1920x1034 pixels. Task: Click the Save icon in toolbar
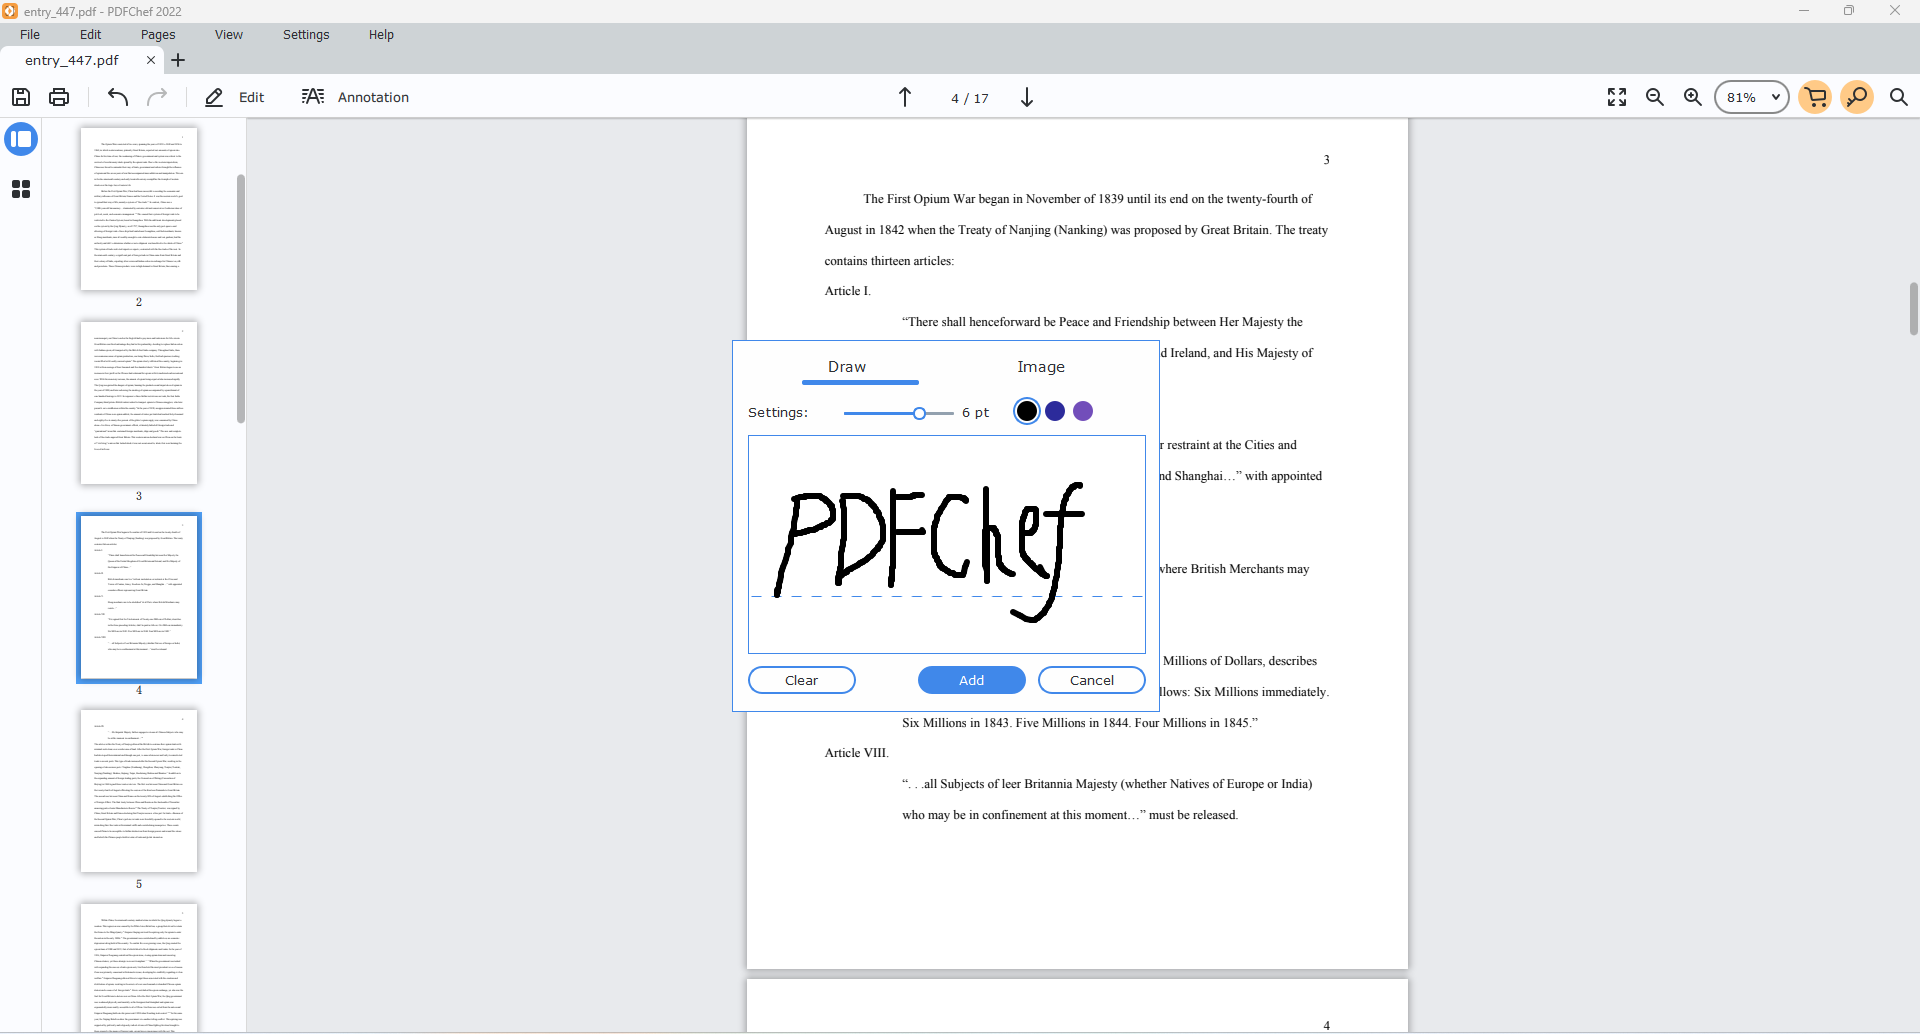(21, 97)
